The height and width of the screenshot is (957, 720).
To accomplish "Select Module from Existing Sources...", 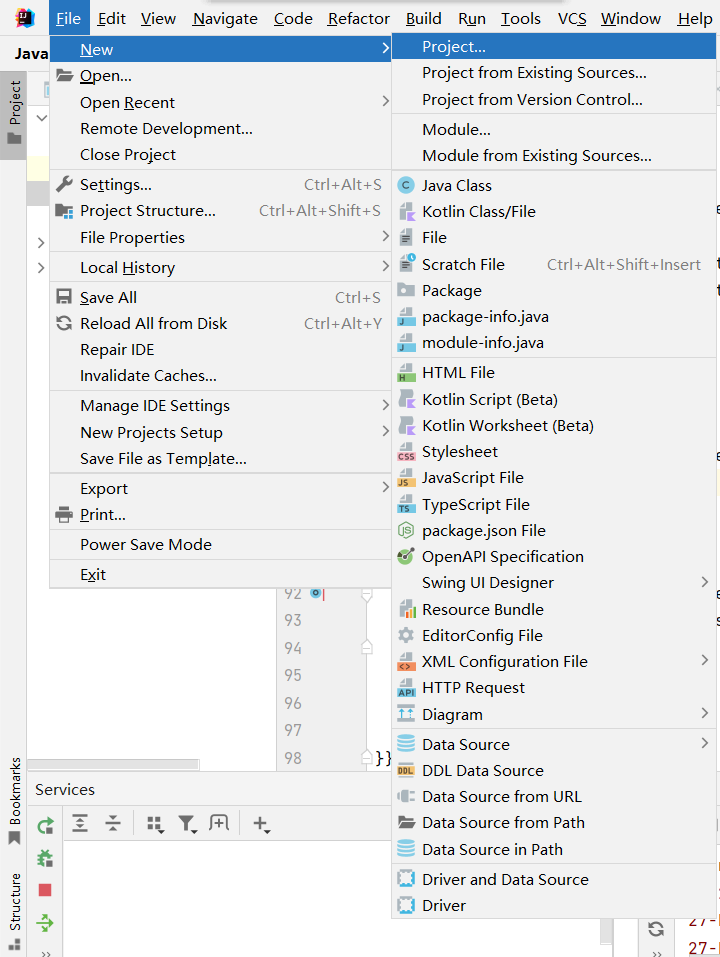I will point(553,156).
